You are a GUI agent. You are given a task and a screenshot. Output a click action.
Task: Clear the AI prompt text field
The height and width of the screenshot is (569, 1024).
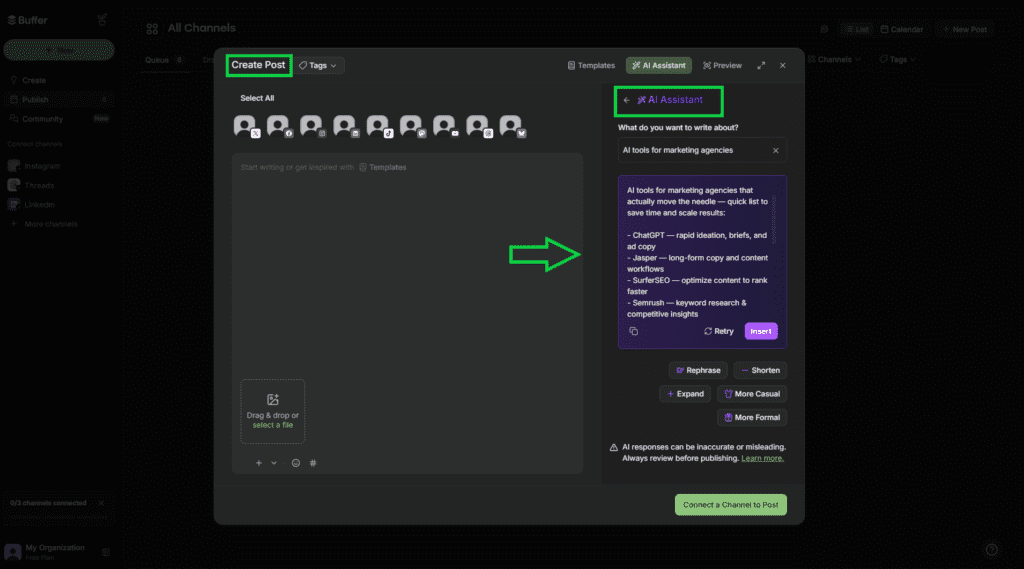click(776, 150)
